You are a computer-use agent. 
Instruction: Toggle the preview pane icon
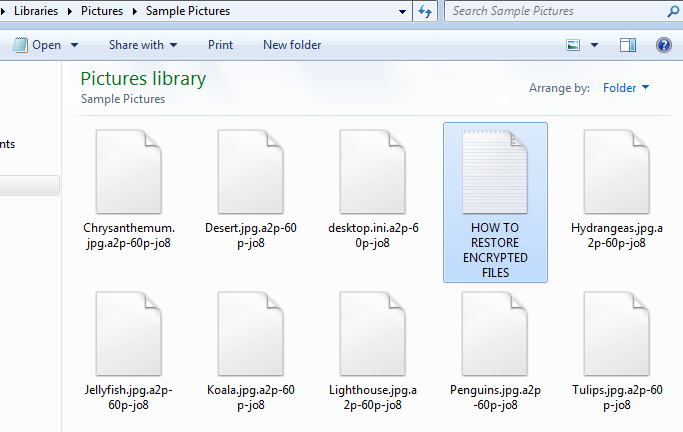628,45
